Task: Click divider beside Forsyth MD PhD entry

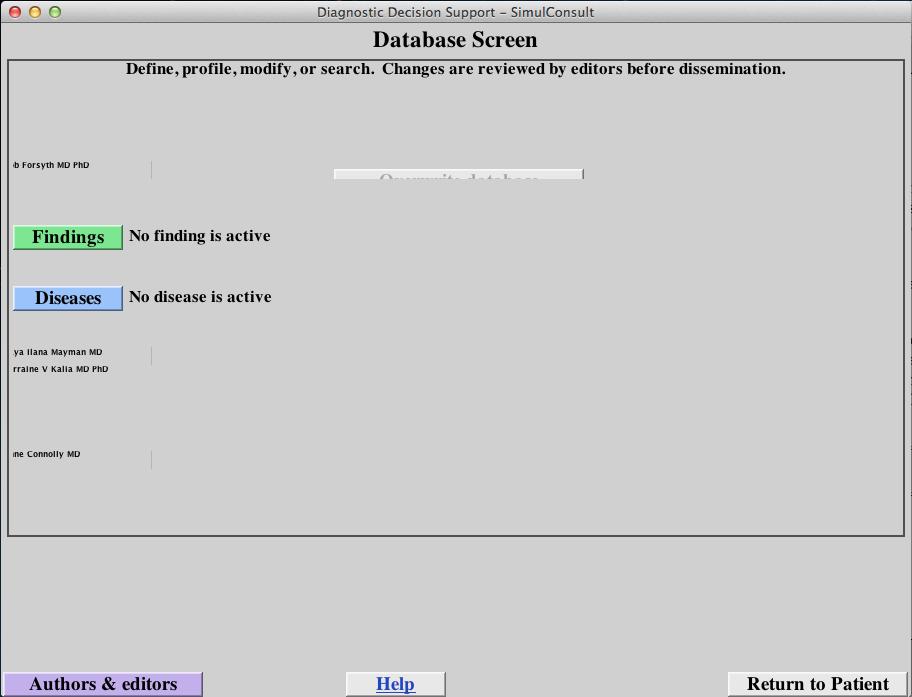Action: 151,170
